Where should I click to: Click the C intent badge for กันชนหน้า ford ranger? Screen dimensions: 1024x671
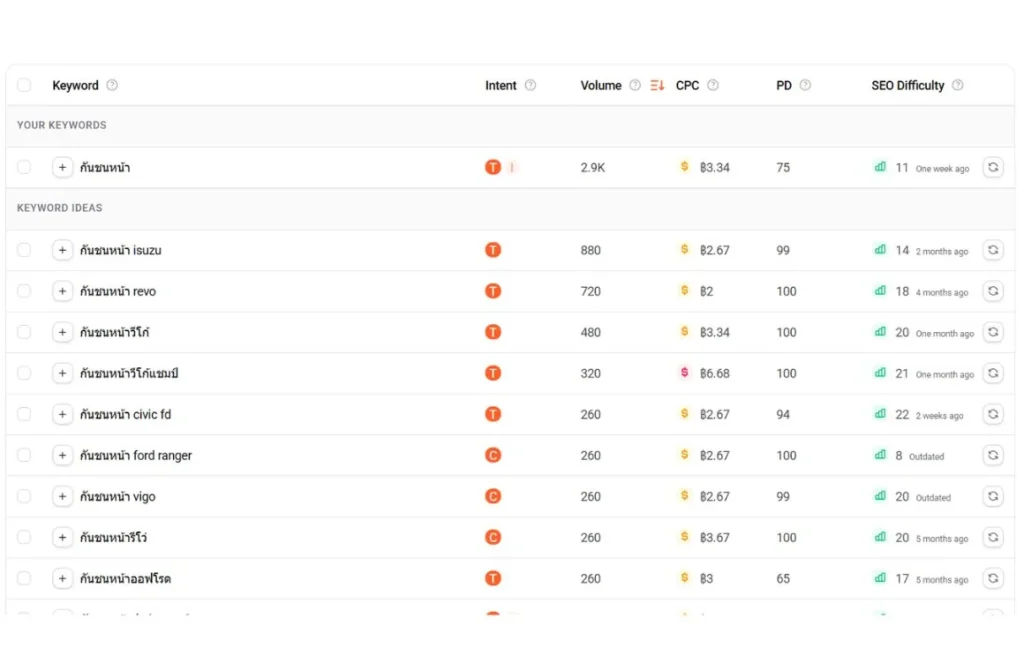coord(493,455)
